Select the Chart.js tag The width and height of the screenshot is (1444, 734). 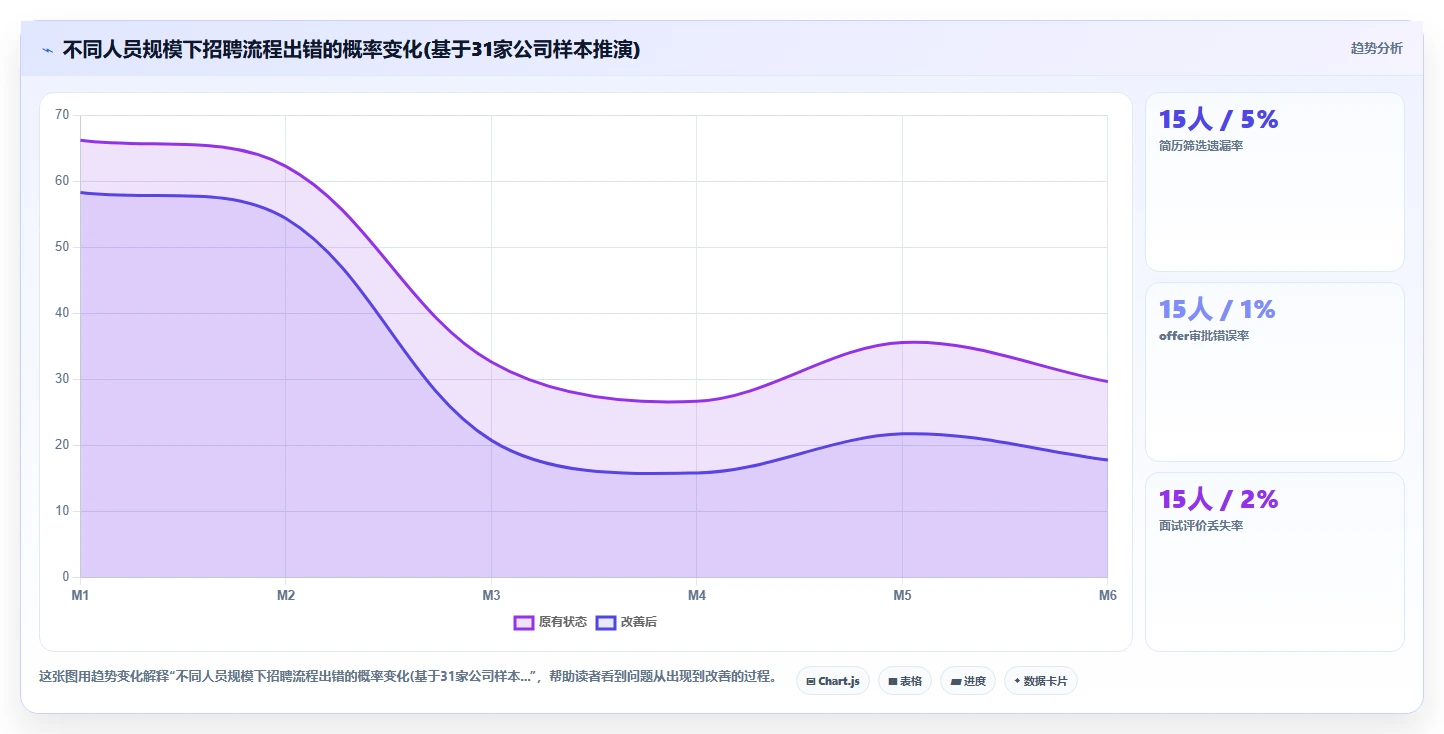point(833,681)
